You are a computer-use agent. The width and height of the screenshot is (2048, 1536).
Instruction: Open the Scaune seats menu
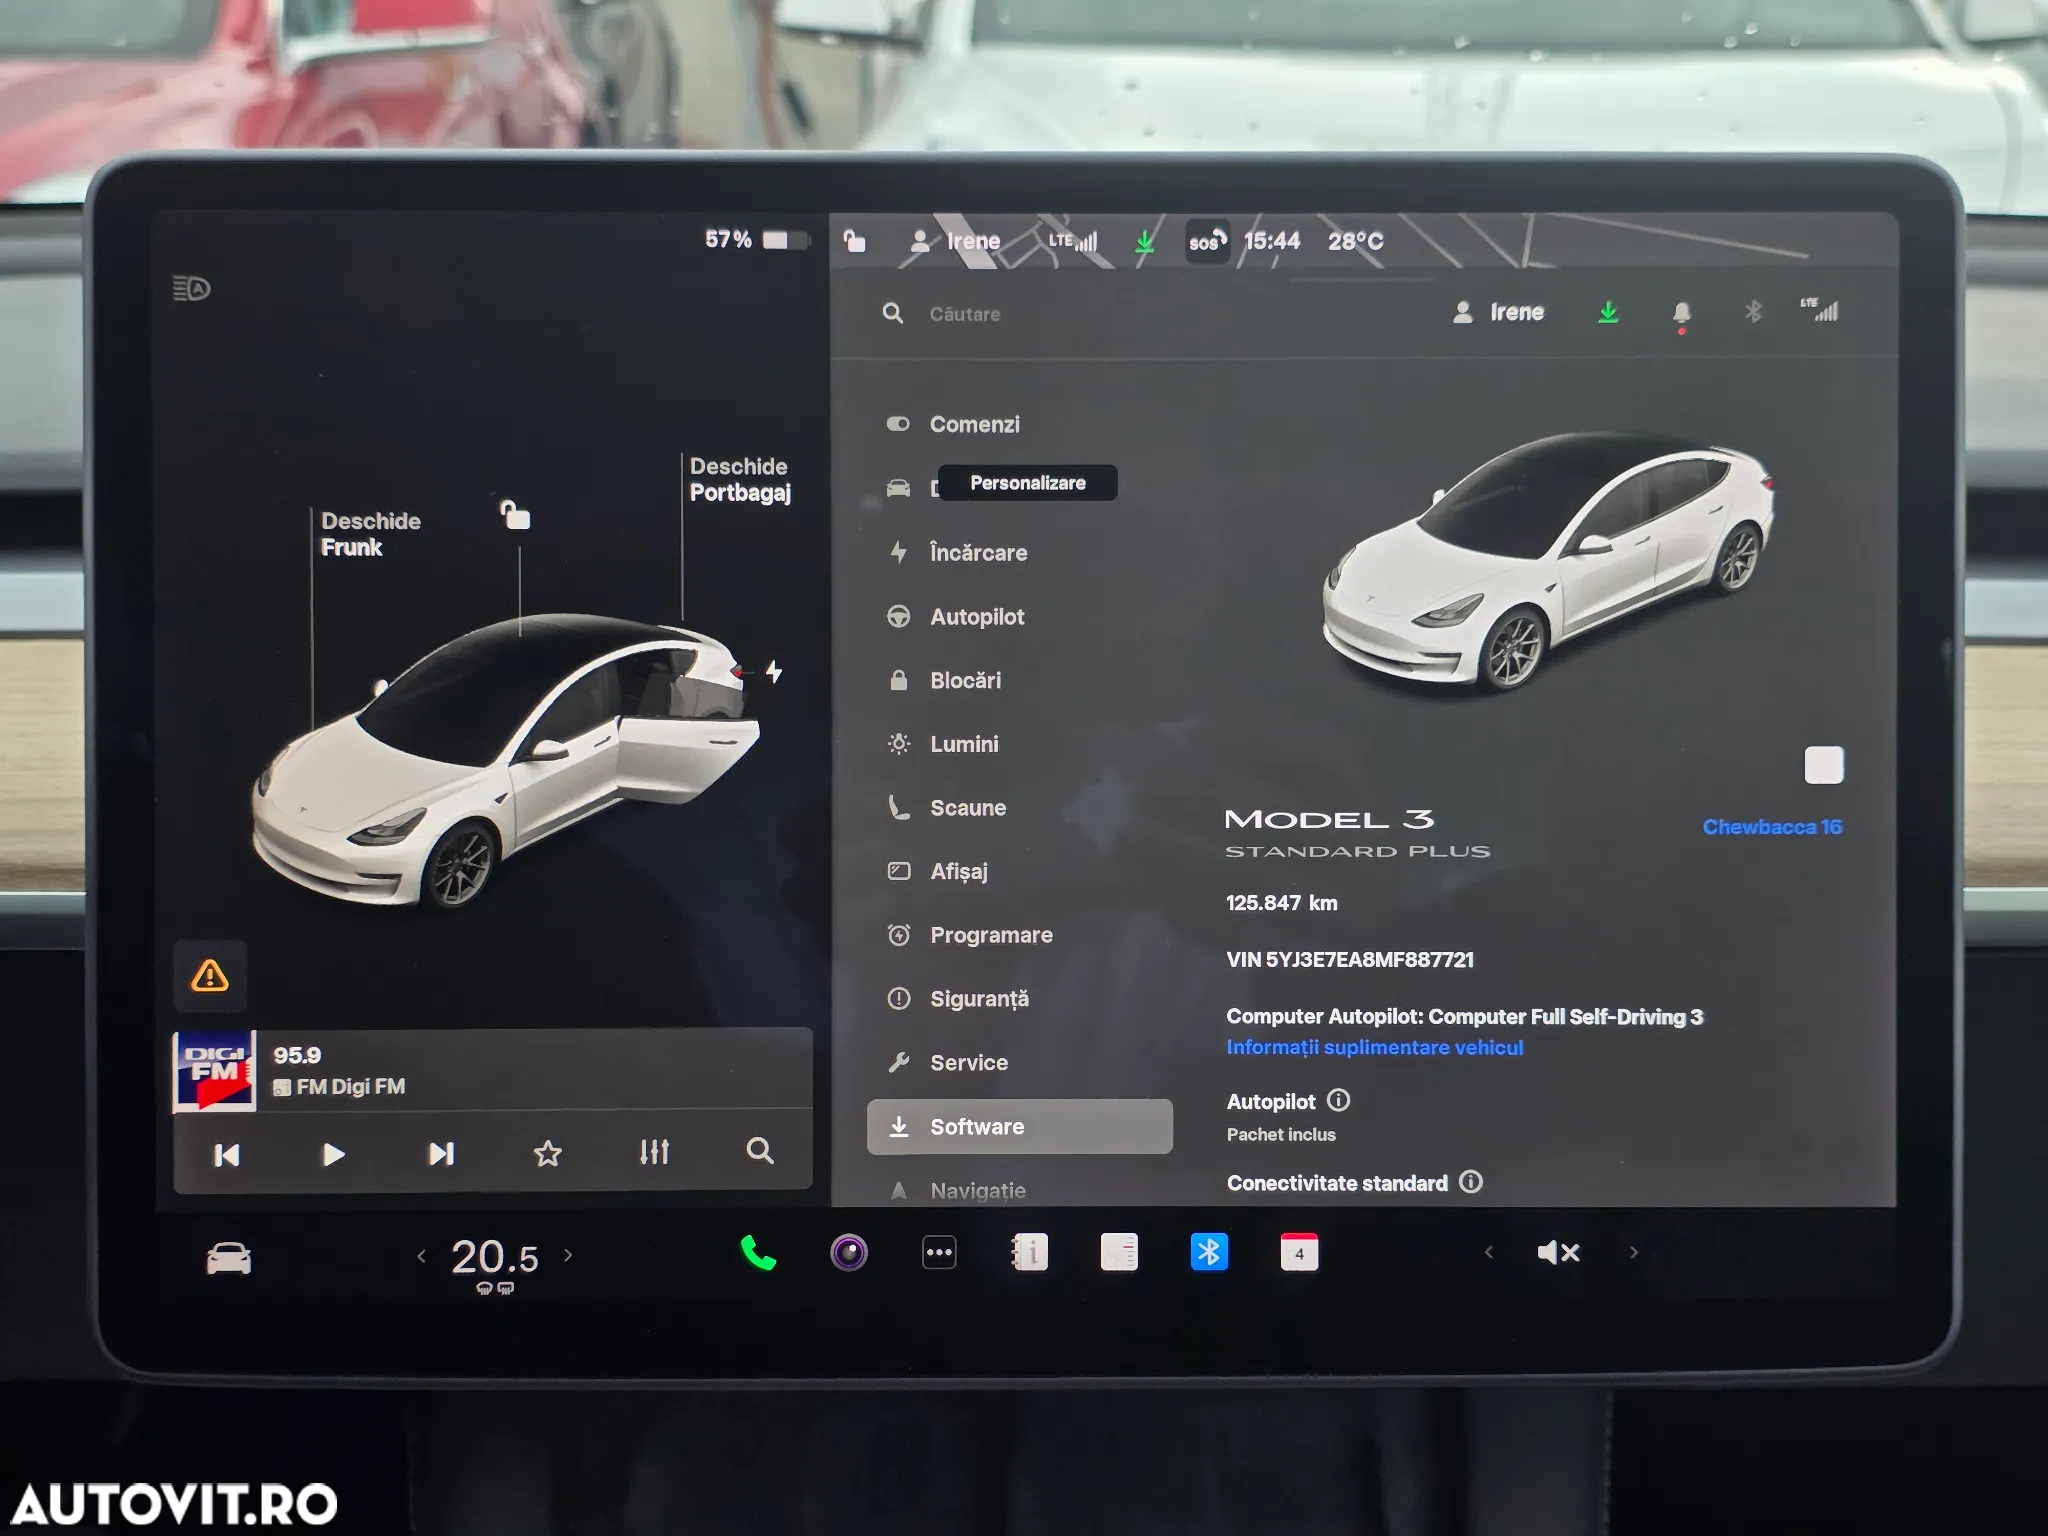tap(947, 807)
